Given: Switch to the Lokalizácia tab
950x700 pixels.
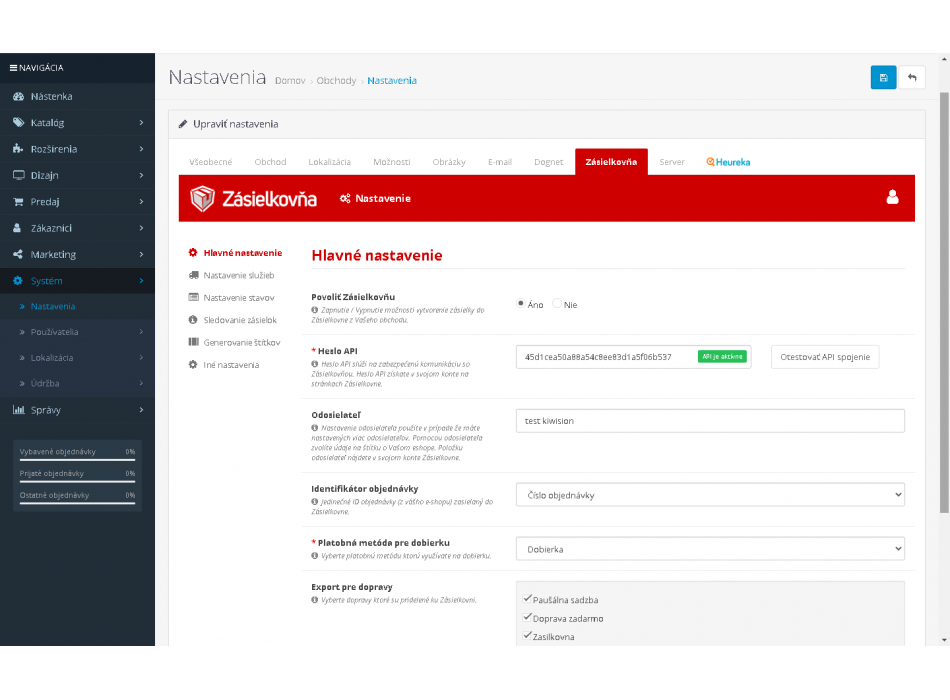Looking at the screenshot, I should [x=330, y=162].
